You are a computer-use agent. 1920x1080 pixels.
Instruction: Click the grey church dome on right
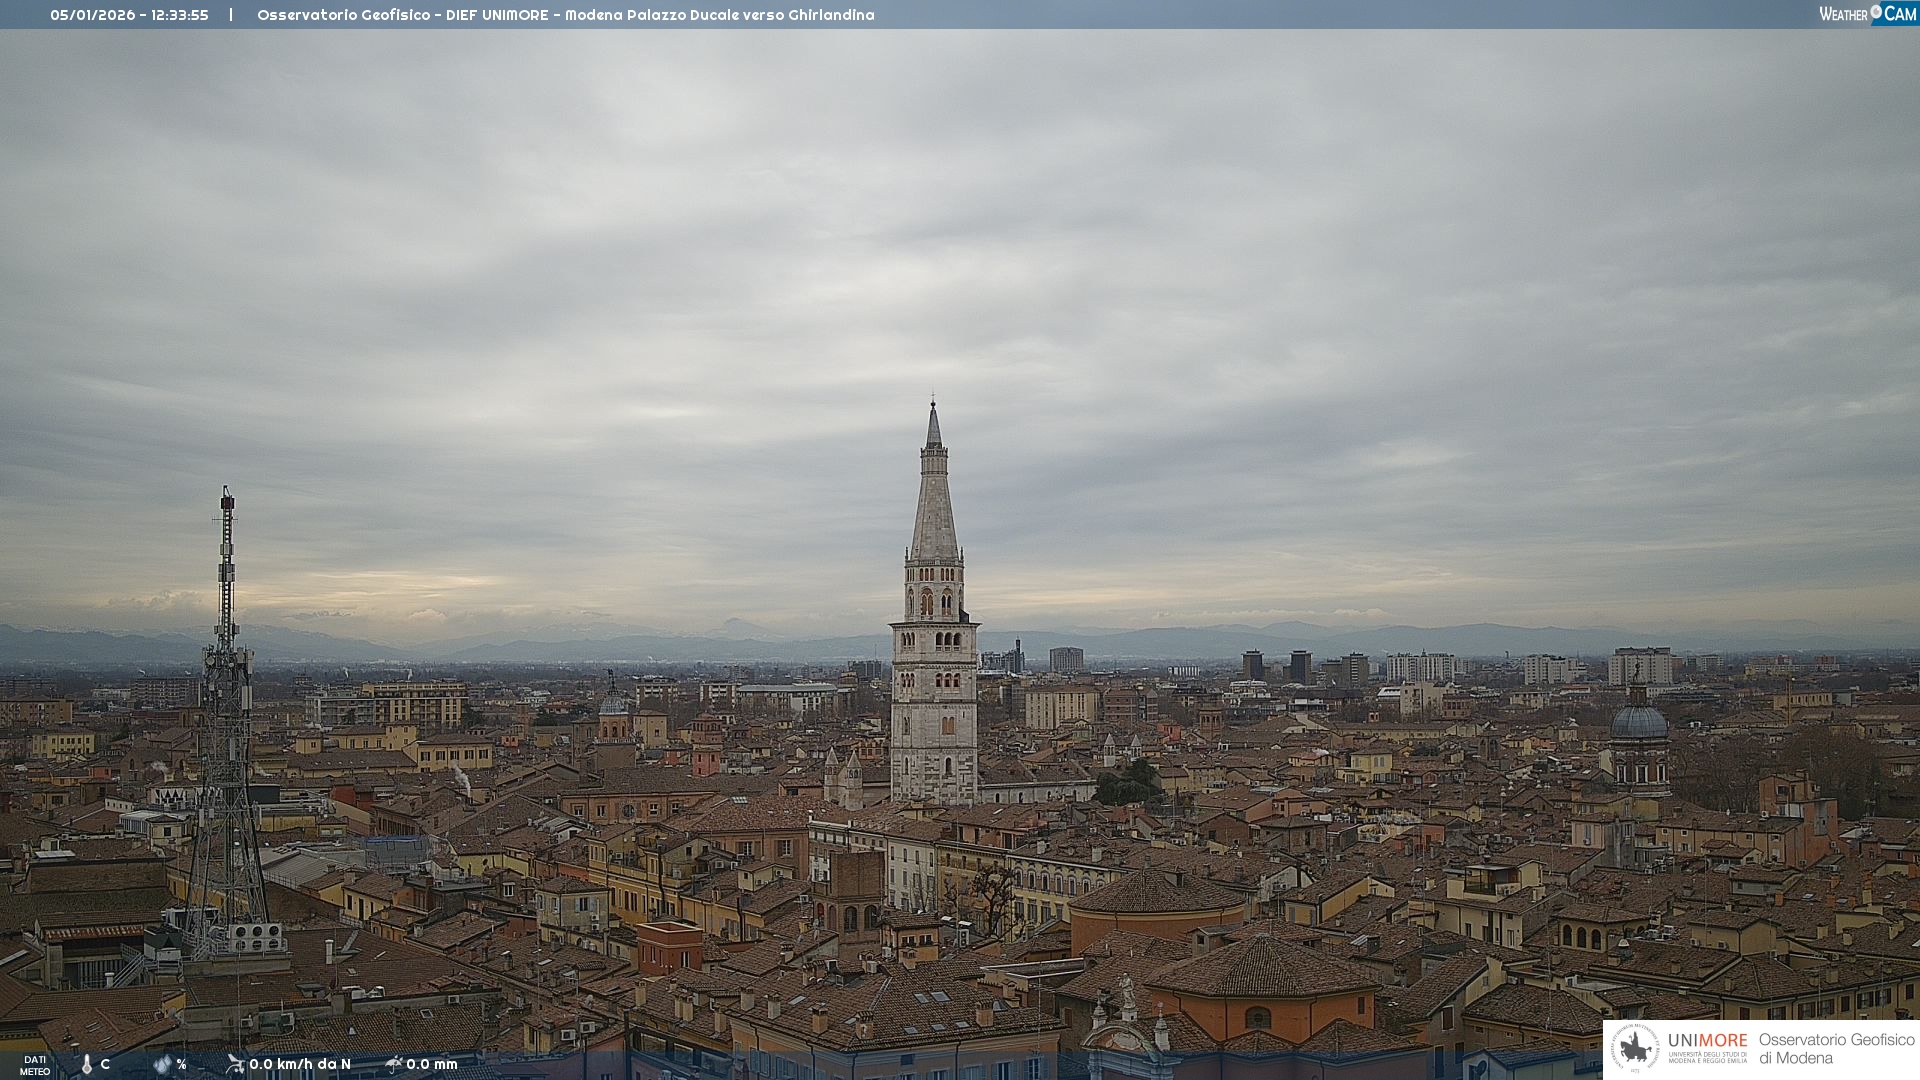[1639, 722]
